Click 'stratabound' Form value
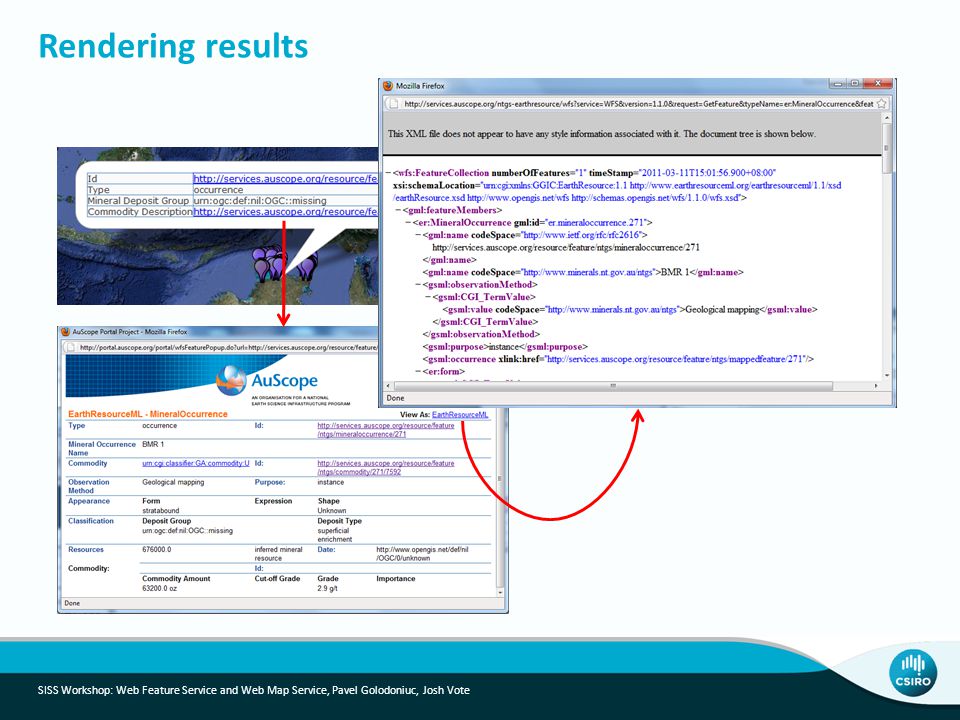 (160, 511)
